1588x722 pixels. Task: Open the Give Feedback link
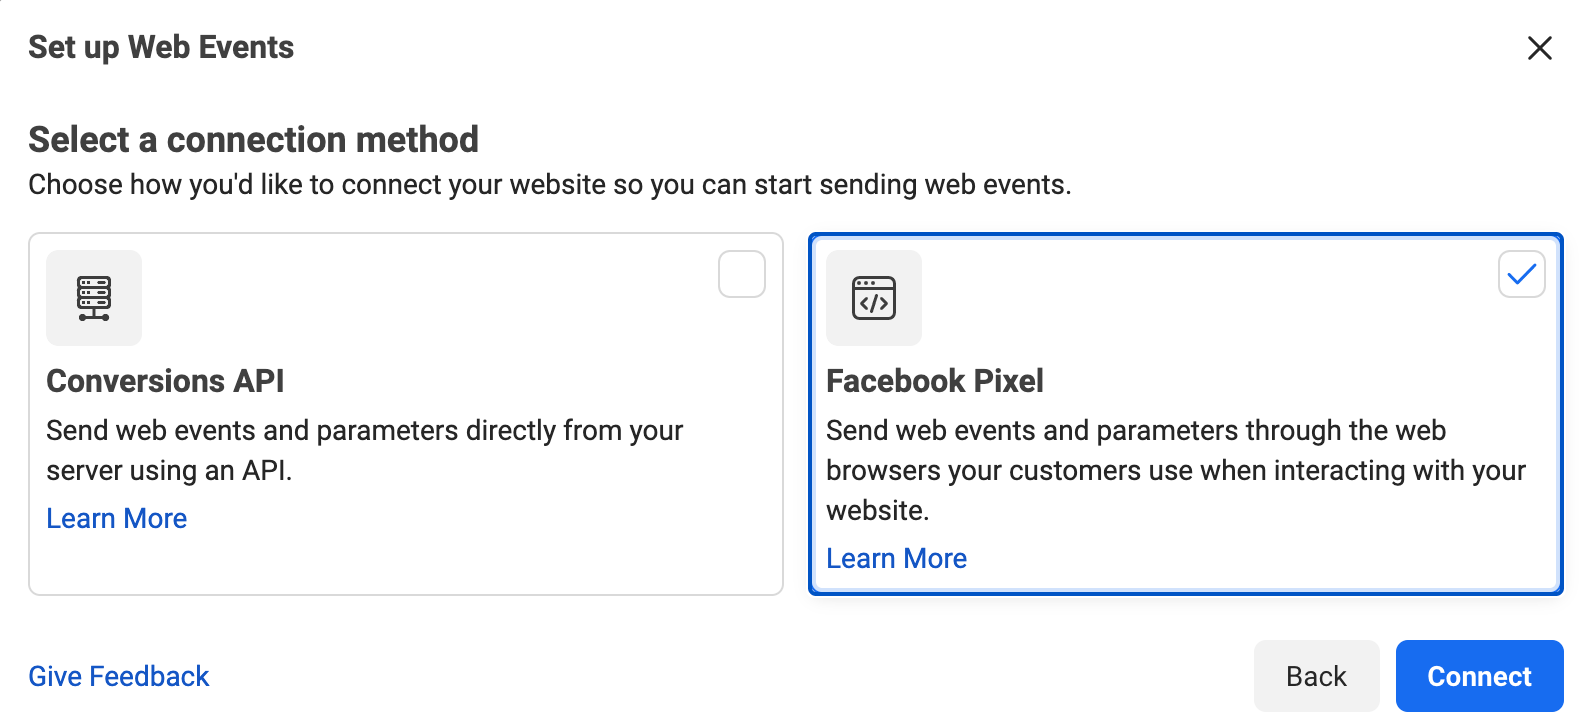click(119, 676)
